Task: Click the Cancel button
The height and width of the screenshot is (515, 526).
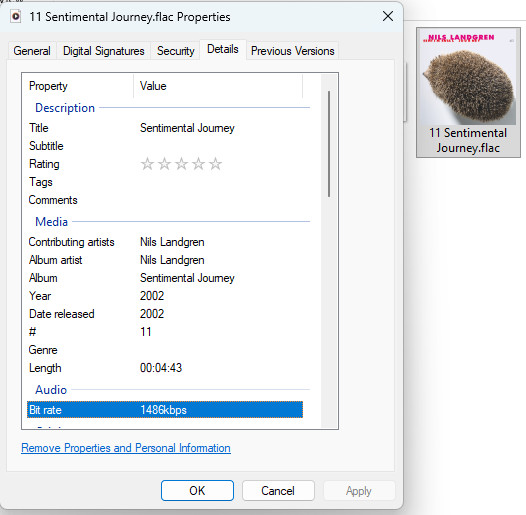Action: point(278,491)
